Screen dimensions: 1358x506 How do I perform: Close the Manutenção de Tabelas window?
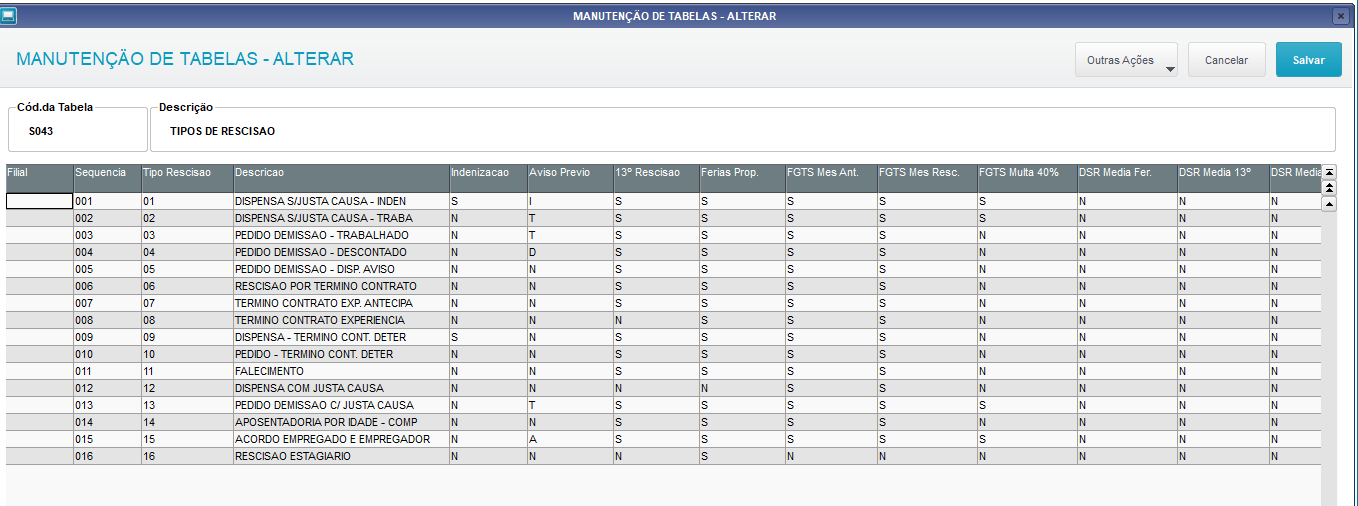(x=1341, y=16)
